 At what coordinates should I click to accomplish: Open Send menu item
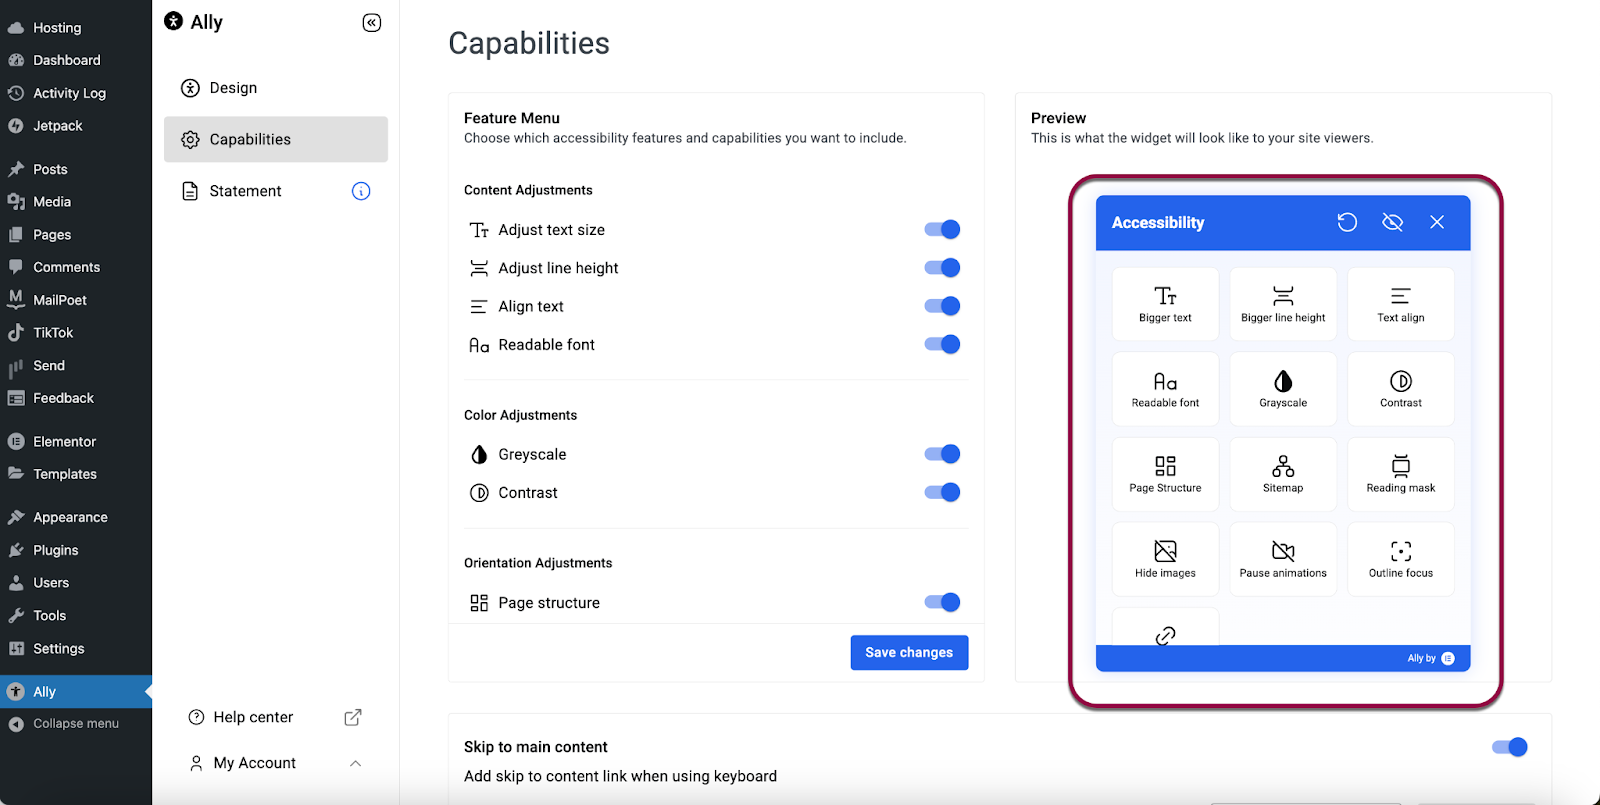pyautogui.click(x=76, y=366)
